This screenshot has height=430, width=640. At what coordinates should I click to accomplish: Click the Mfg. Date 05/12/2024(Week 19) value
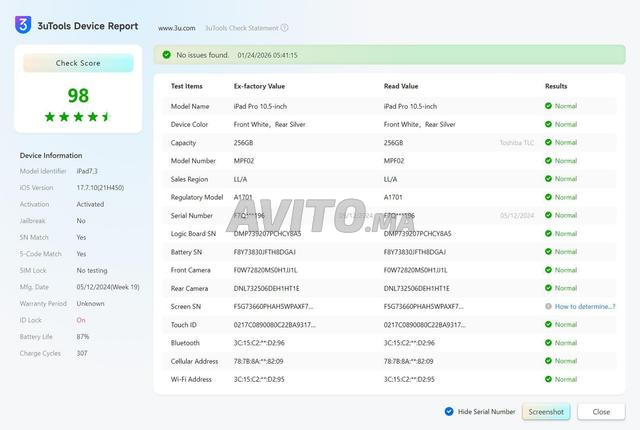[108, 287]
